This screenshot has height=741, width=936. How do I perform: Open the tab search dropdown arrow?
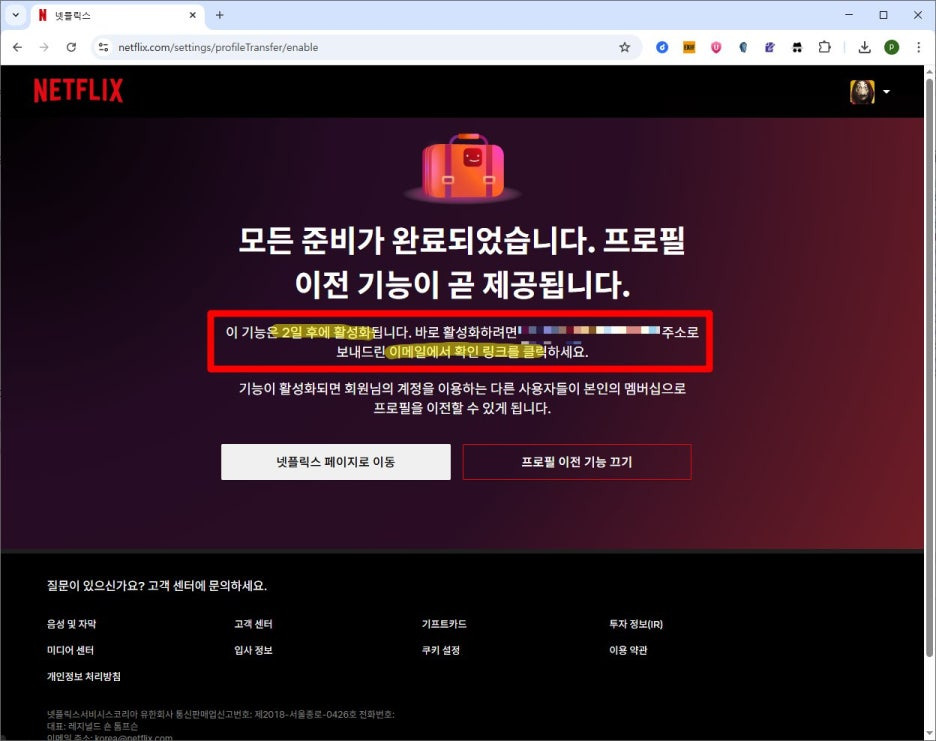[x=16, y=15]
